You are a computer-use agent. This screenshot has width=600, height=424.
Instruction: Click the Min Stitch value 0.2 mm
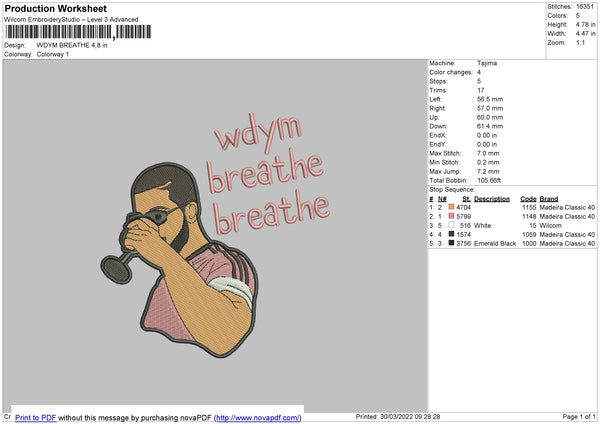coord(488,162)
